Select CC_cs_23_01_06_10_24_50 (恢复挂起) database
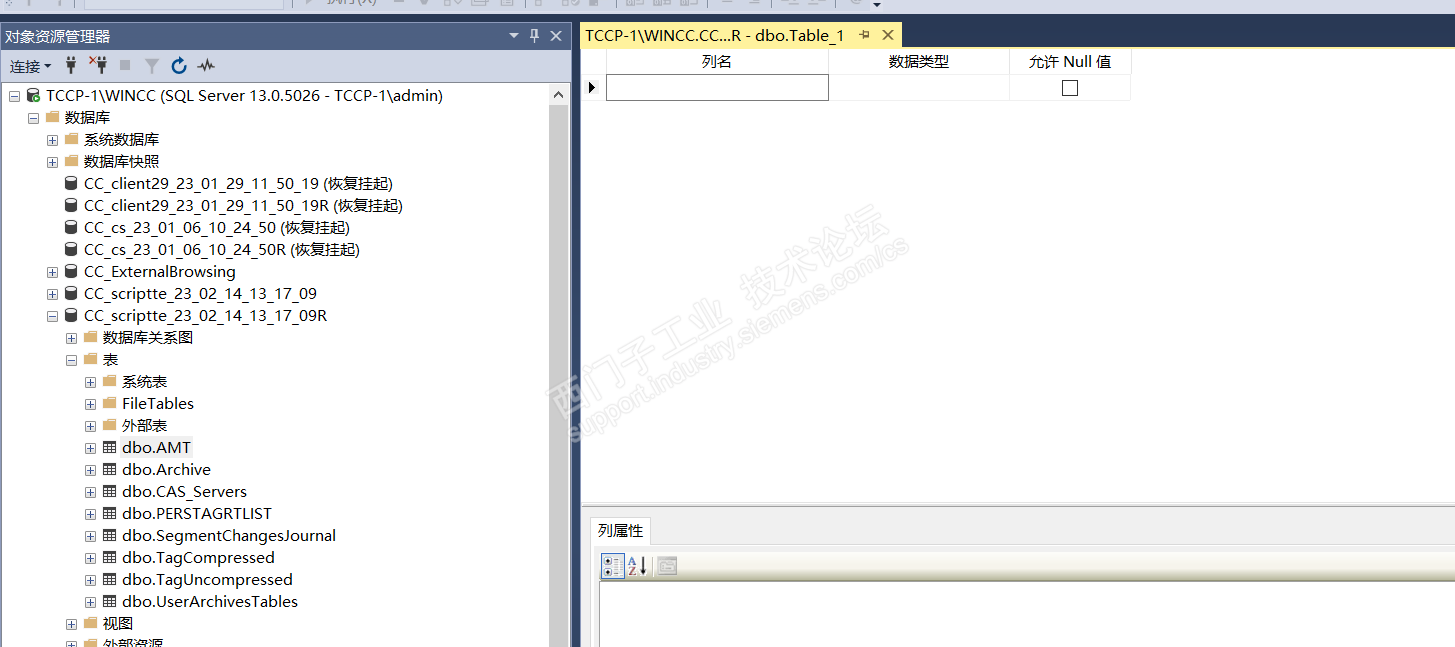The height and width of the screenshot is (647, 1455). click(217, 228)
